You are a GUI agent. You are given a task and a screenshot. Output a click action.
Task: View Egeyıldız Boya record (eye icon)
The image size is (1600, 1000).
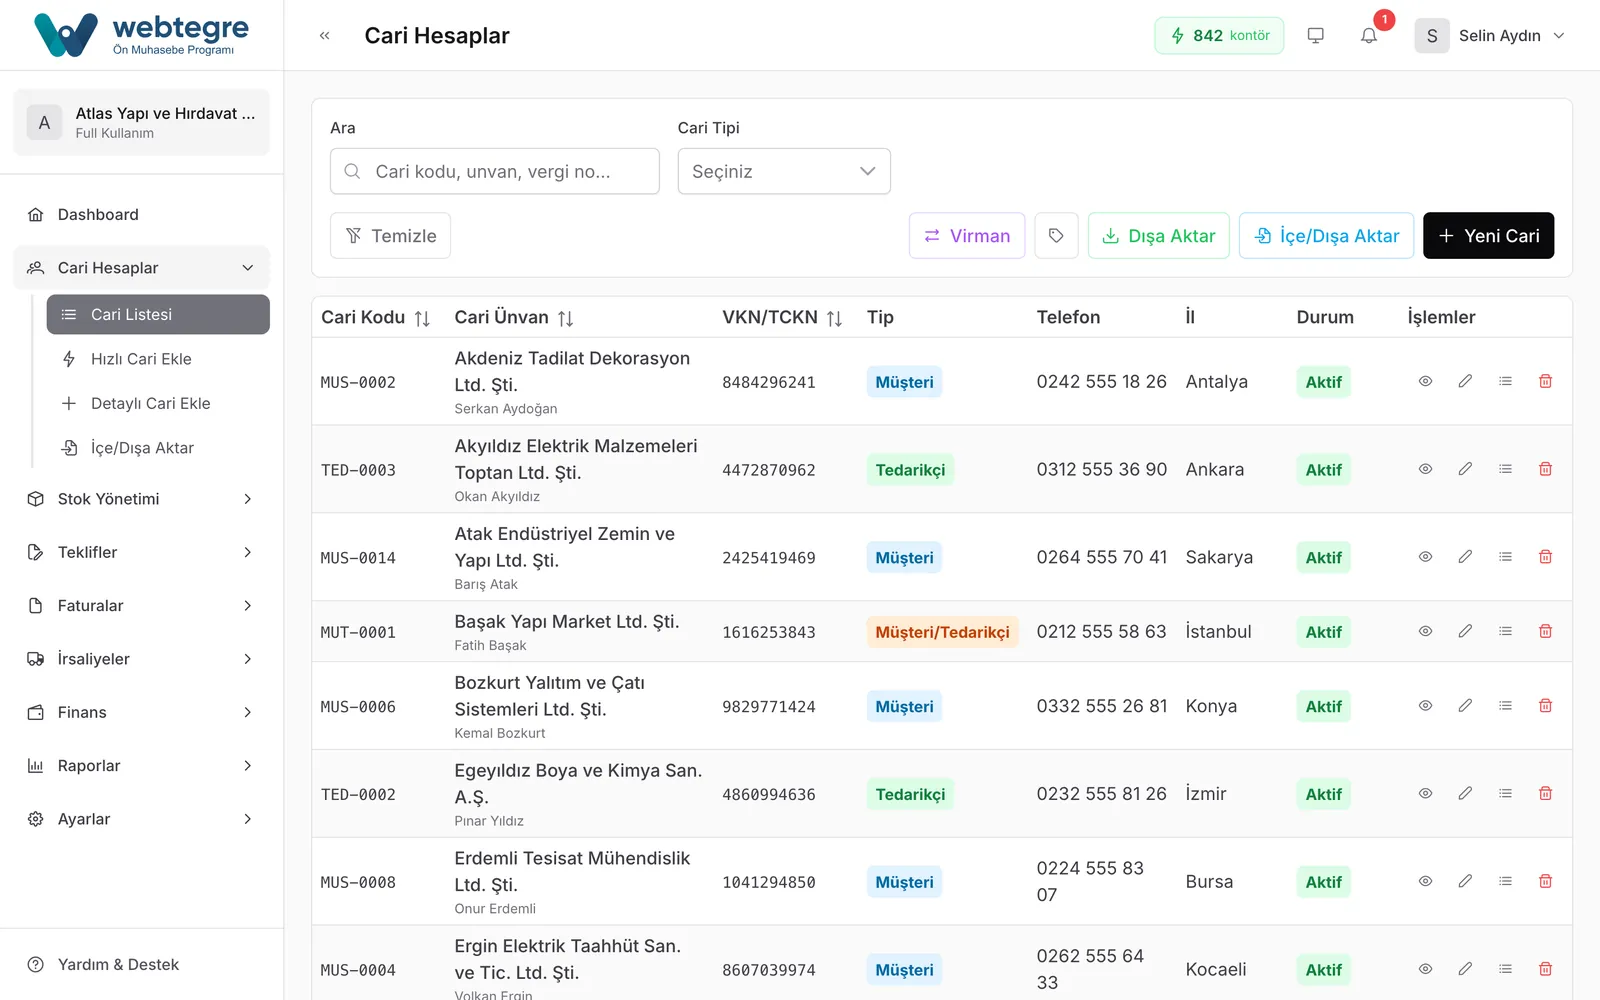(1425, 794)
